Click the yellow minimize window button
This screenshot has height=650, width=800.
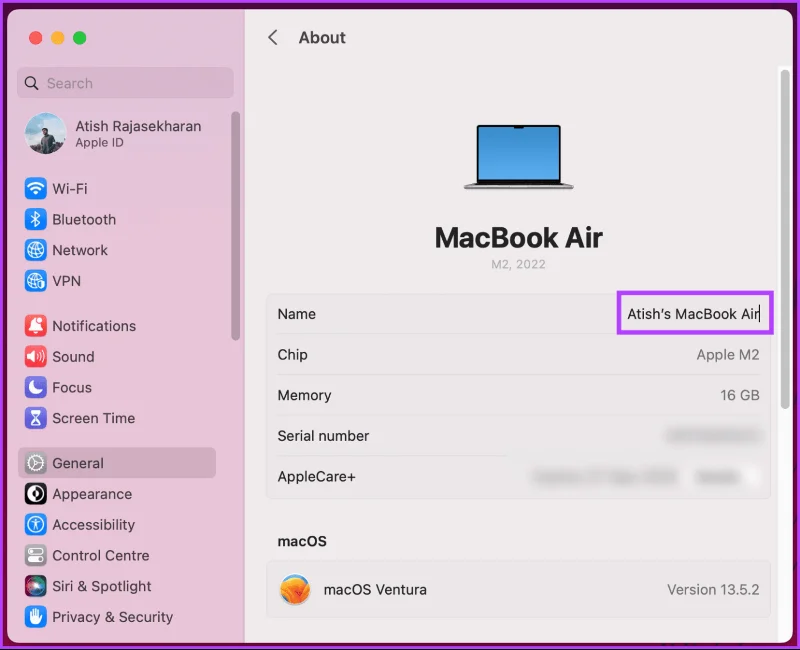tap(58, 38)
